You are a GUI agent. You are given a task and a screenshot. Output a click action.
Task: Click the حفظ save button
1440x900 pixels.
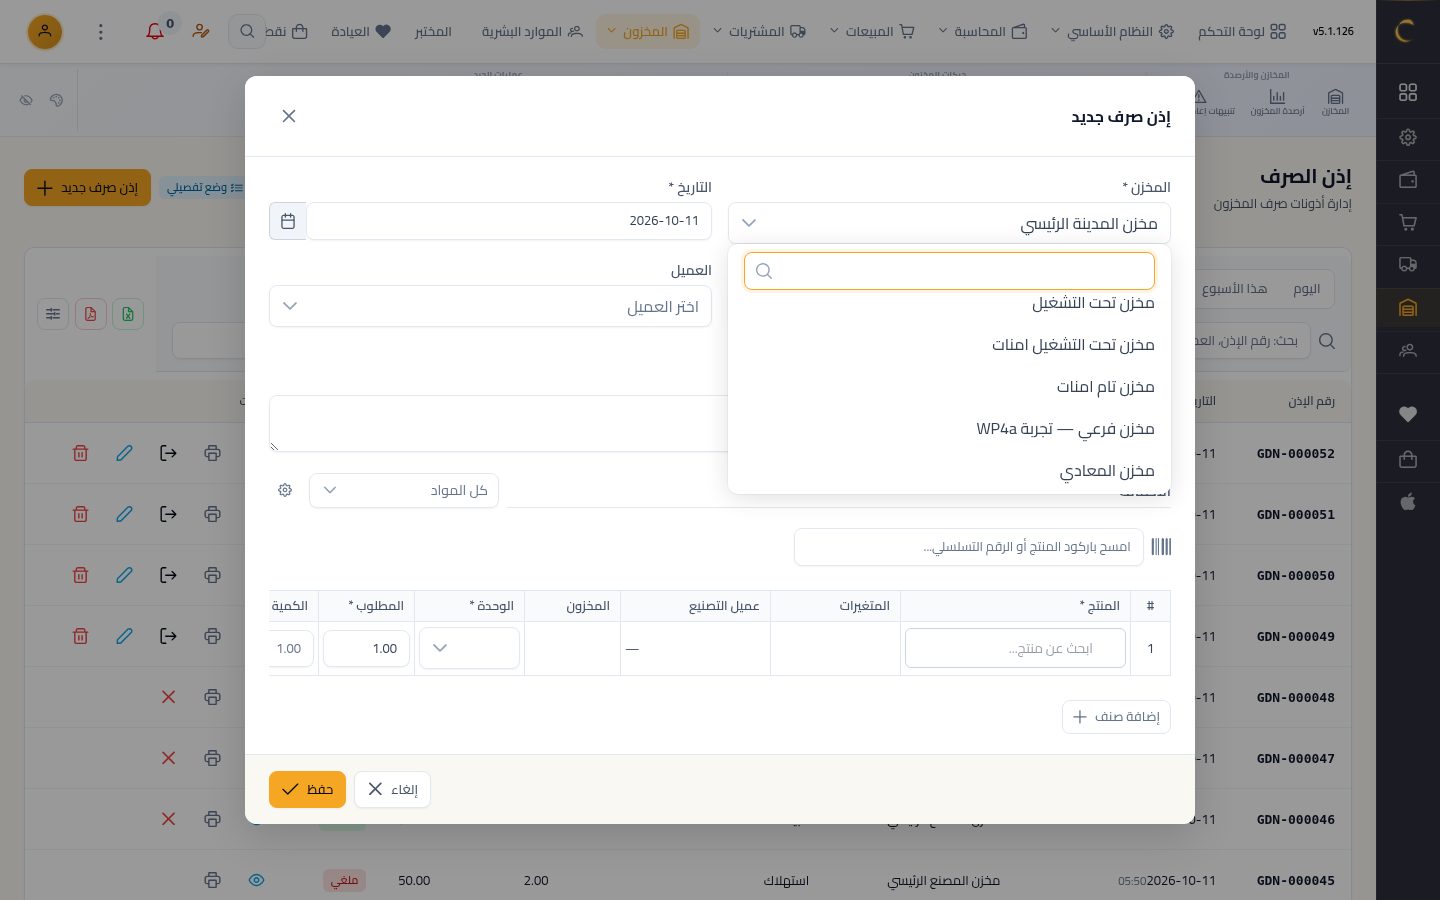click(307, 789)
